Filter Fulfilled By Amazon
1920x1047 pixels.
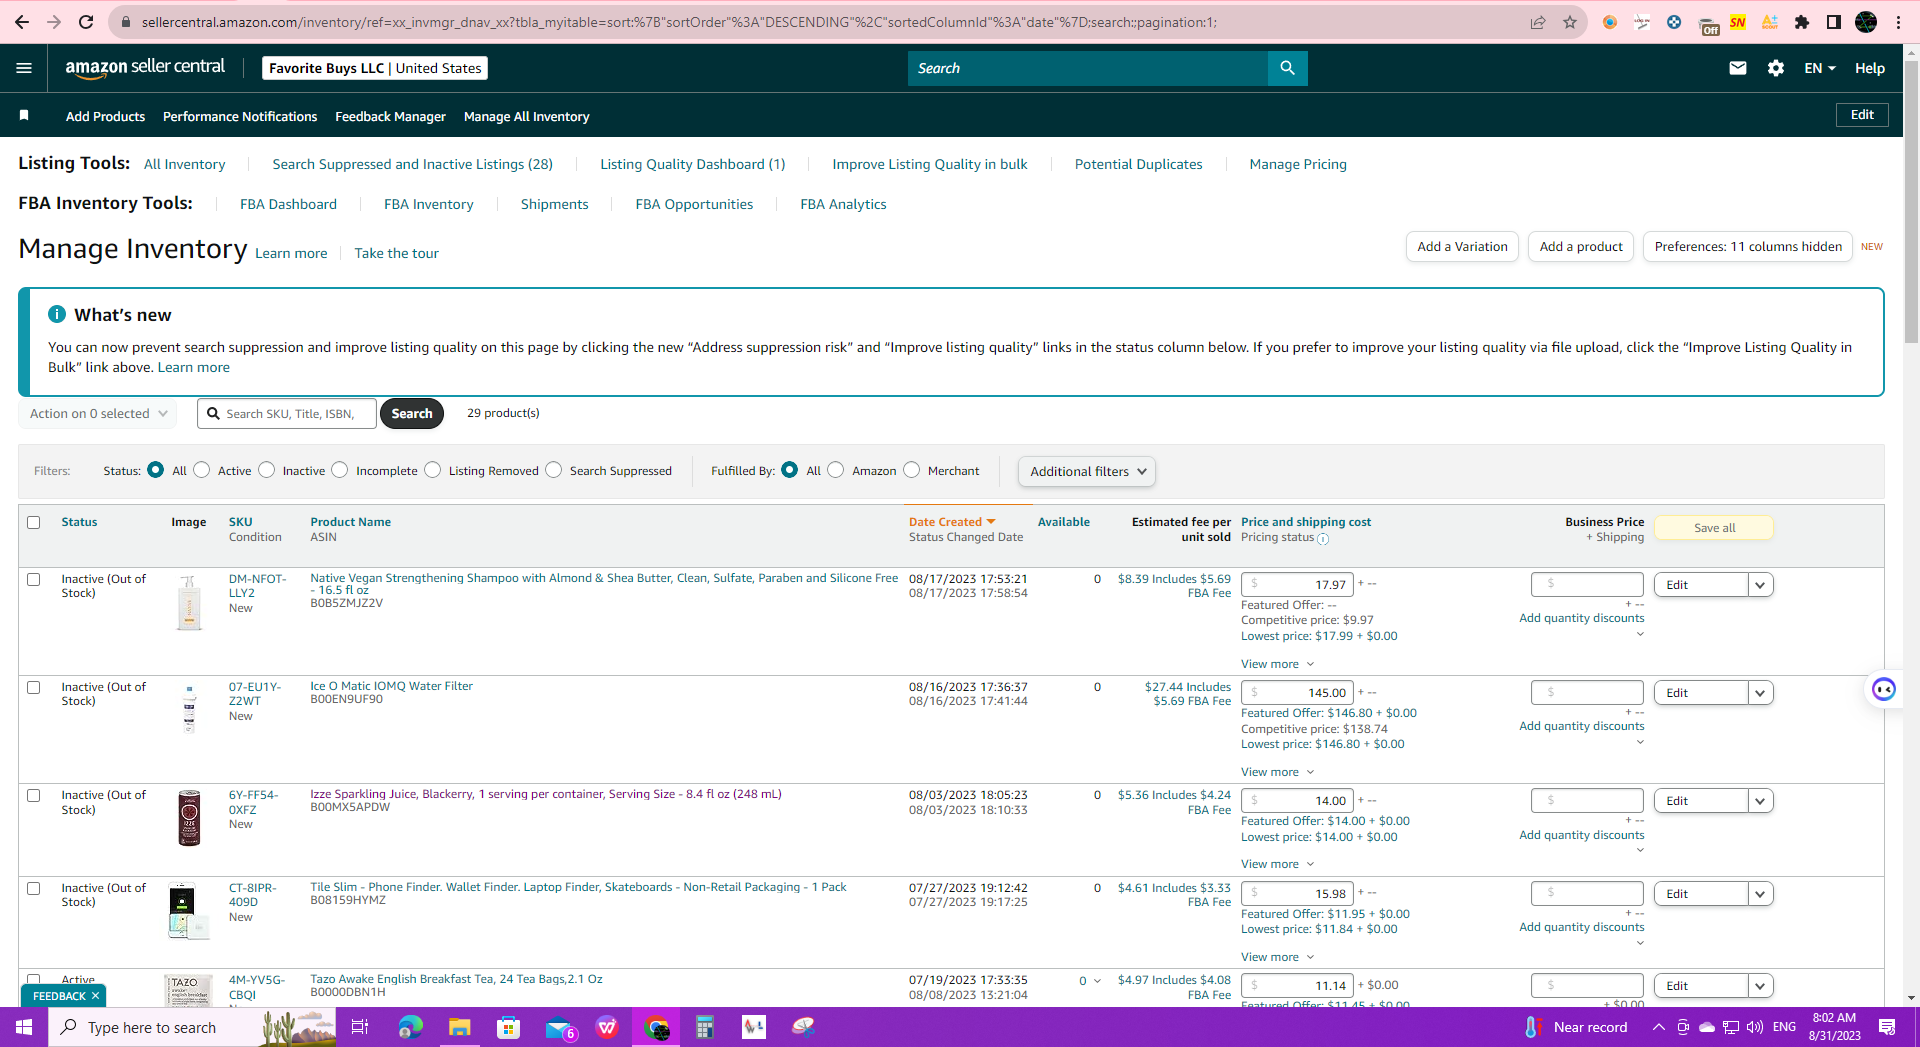pyautogui.click(x=836, y=470)
